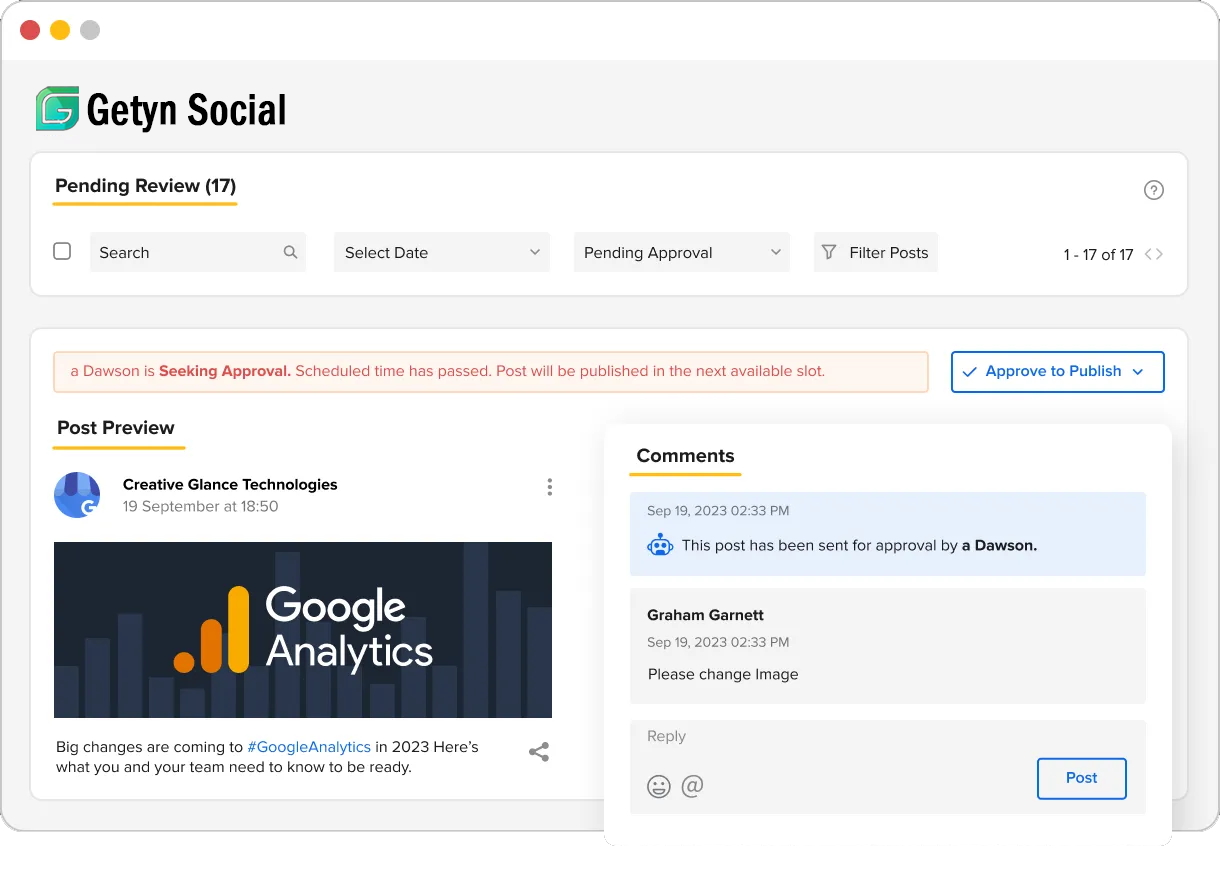Image resolution: width=1220 pixels, height=894 pixels.
Task: Select the comment text Please change Image
Action: 723,675
